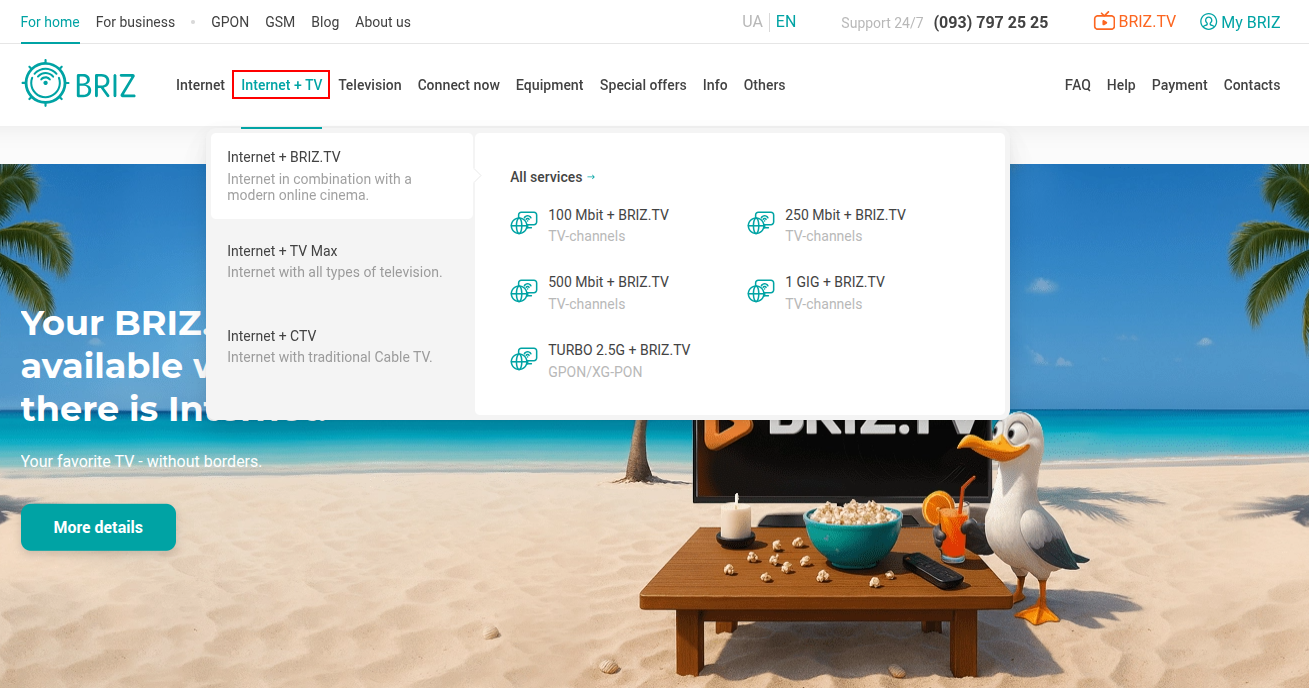Click the globe icon beside 1 GIG + BRIZ.TV
Viewport: 1309px width, 688px height.
pyautogui.click(x=761, y=292)
